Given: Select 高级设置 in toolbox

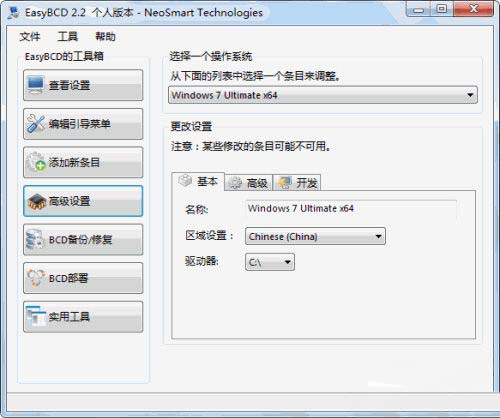Looking at the screenshot, I should point(83,201).
